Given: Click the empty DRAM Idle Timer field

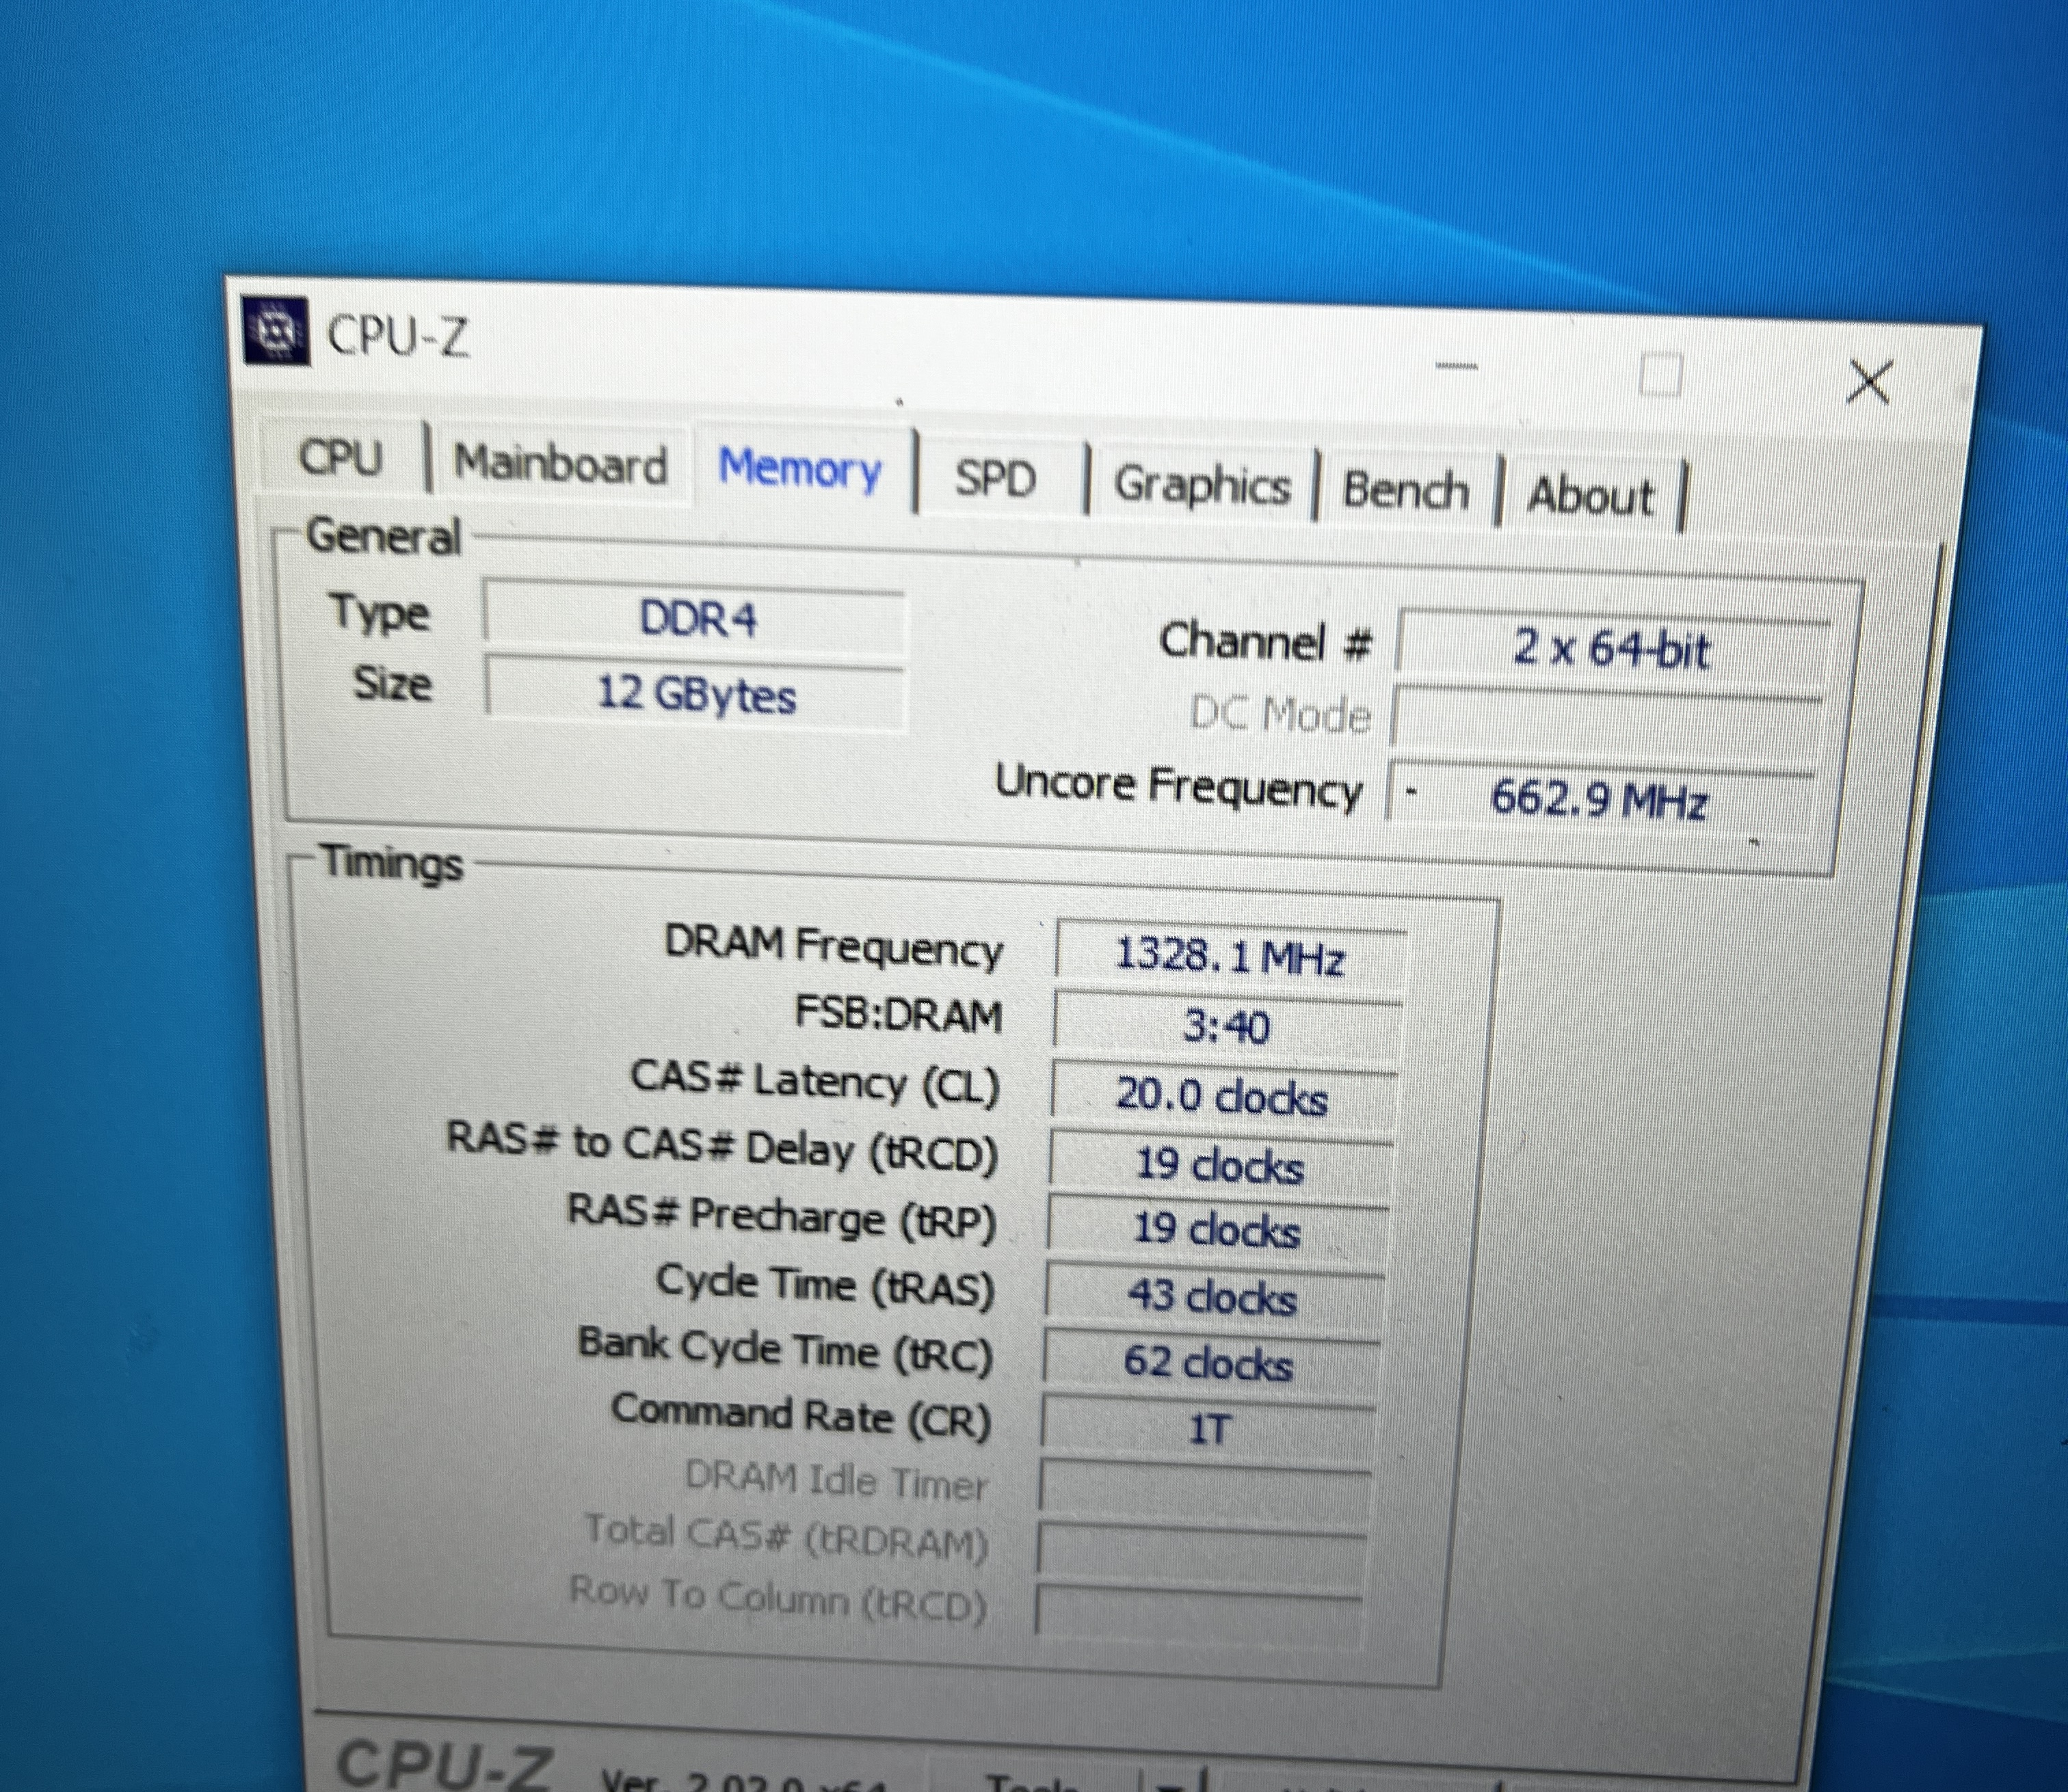Looking at the screenshot, I should coord(1204,1489).
